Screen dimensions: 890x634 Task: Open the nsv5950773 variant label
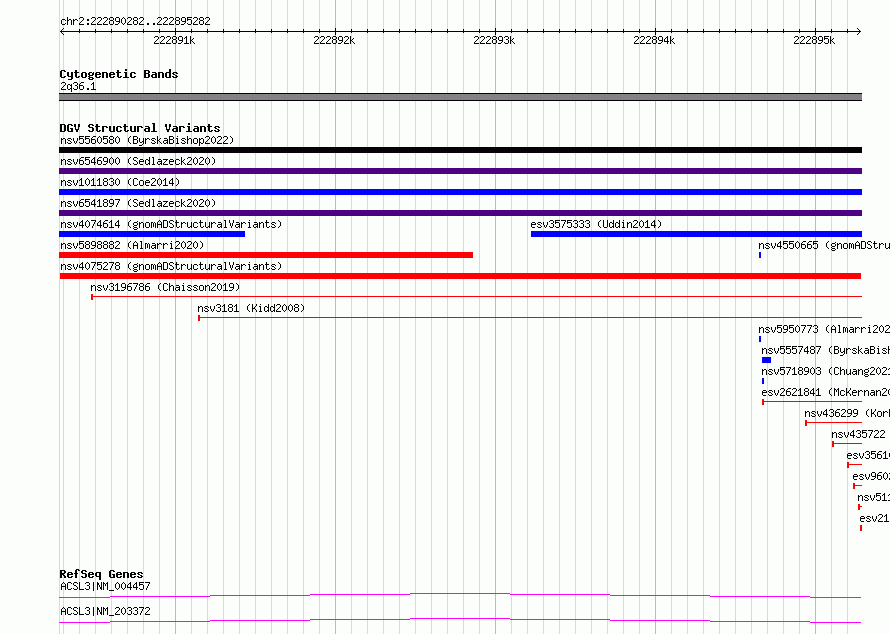pos(824,329)
